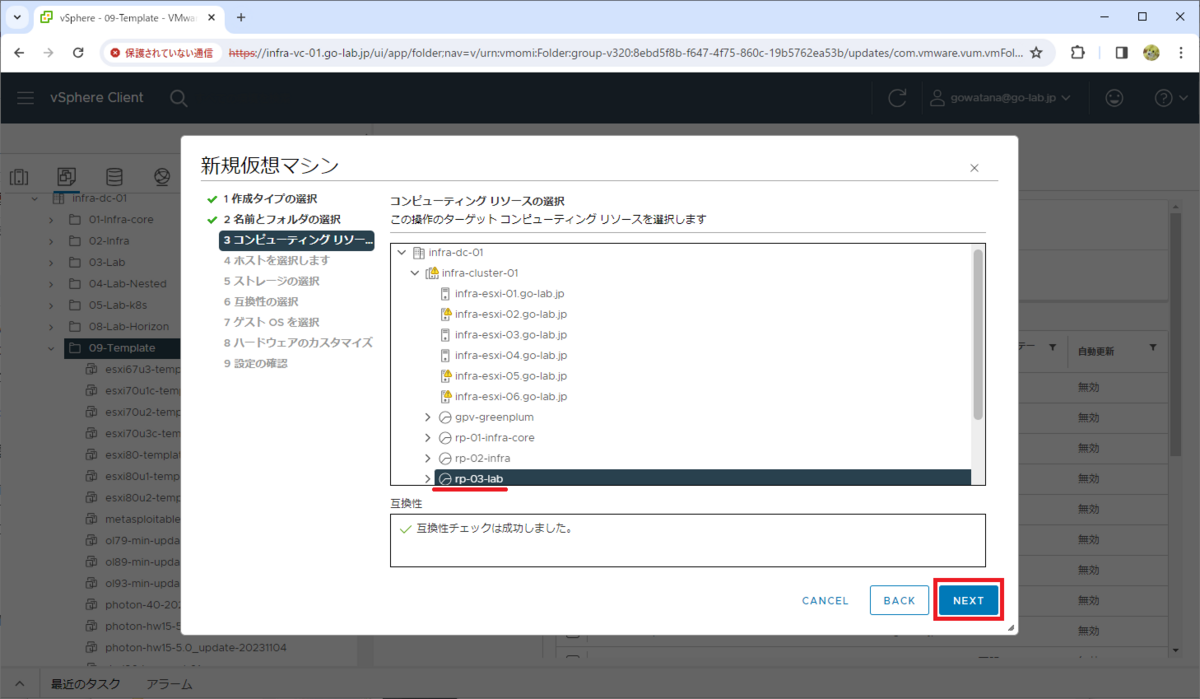Click the vSphere Client search icon
Screen dimensions: 1200x699
[x=178, y=98]
